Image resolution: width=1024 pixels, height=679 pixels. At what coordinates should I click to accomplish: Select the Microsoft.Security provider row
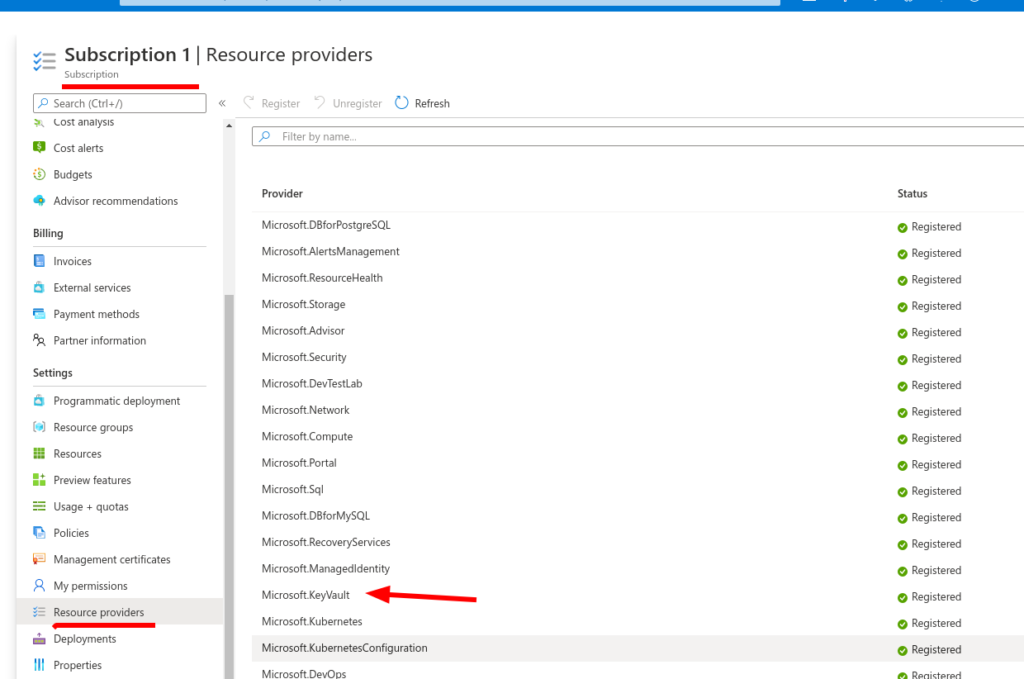point(637,357)
